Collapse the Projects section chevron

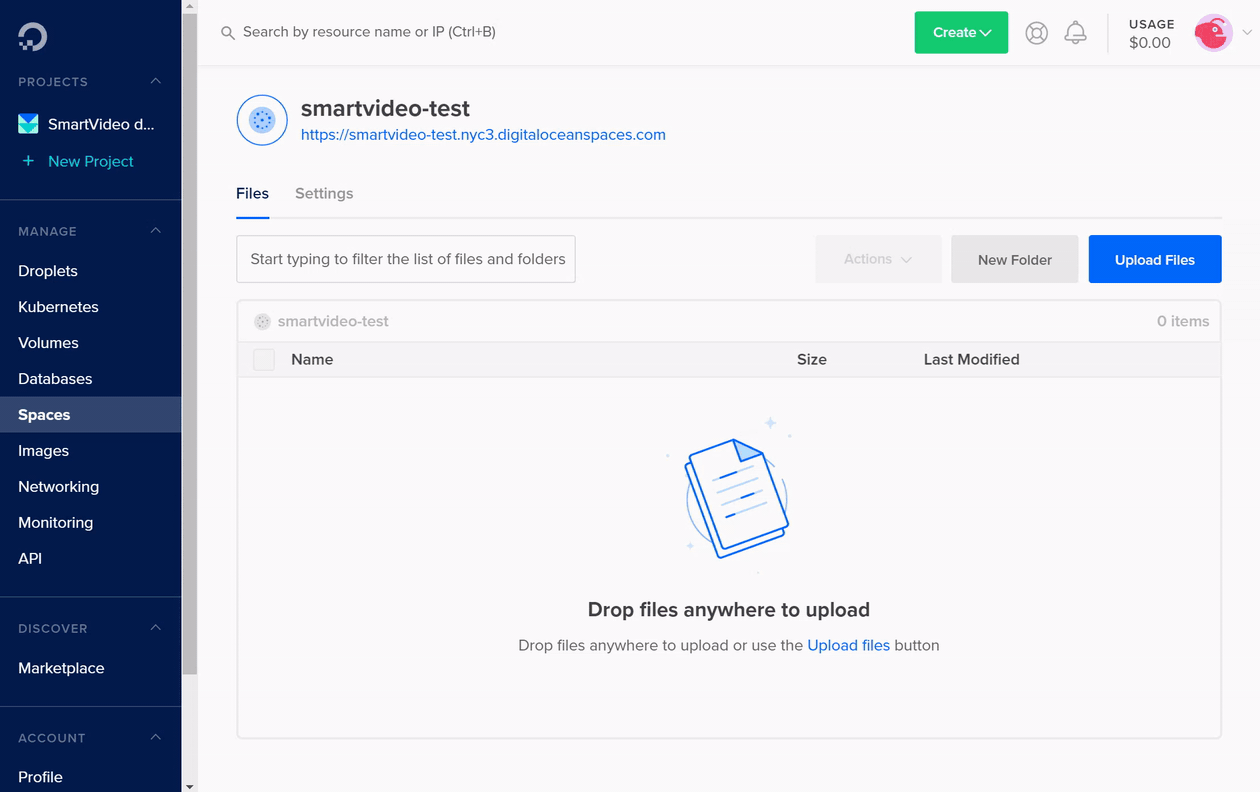click(x=155, y=81)
